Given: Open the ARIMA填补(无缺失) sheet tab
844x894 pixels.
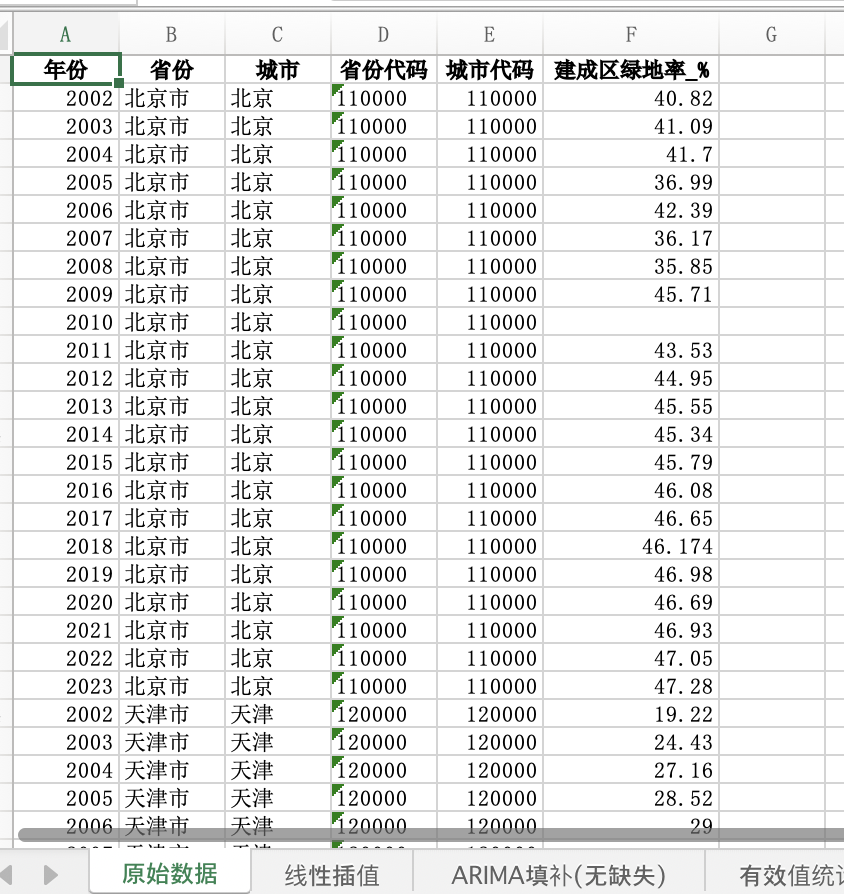Looking at the screenshot, I should coord(558,875).
